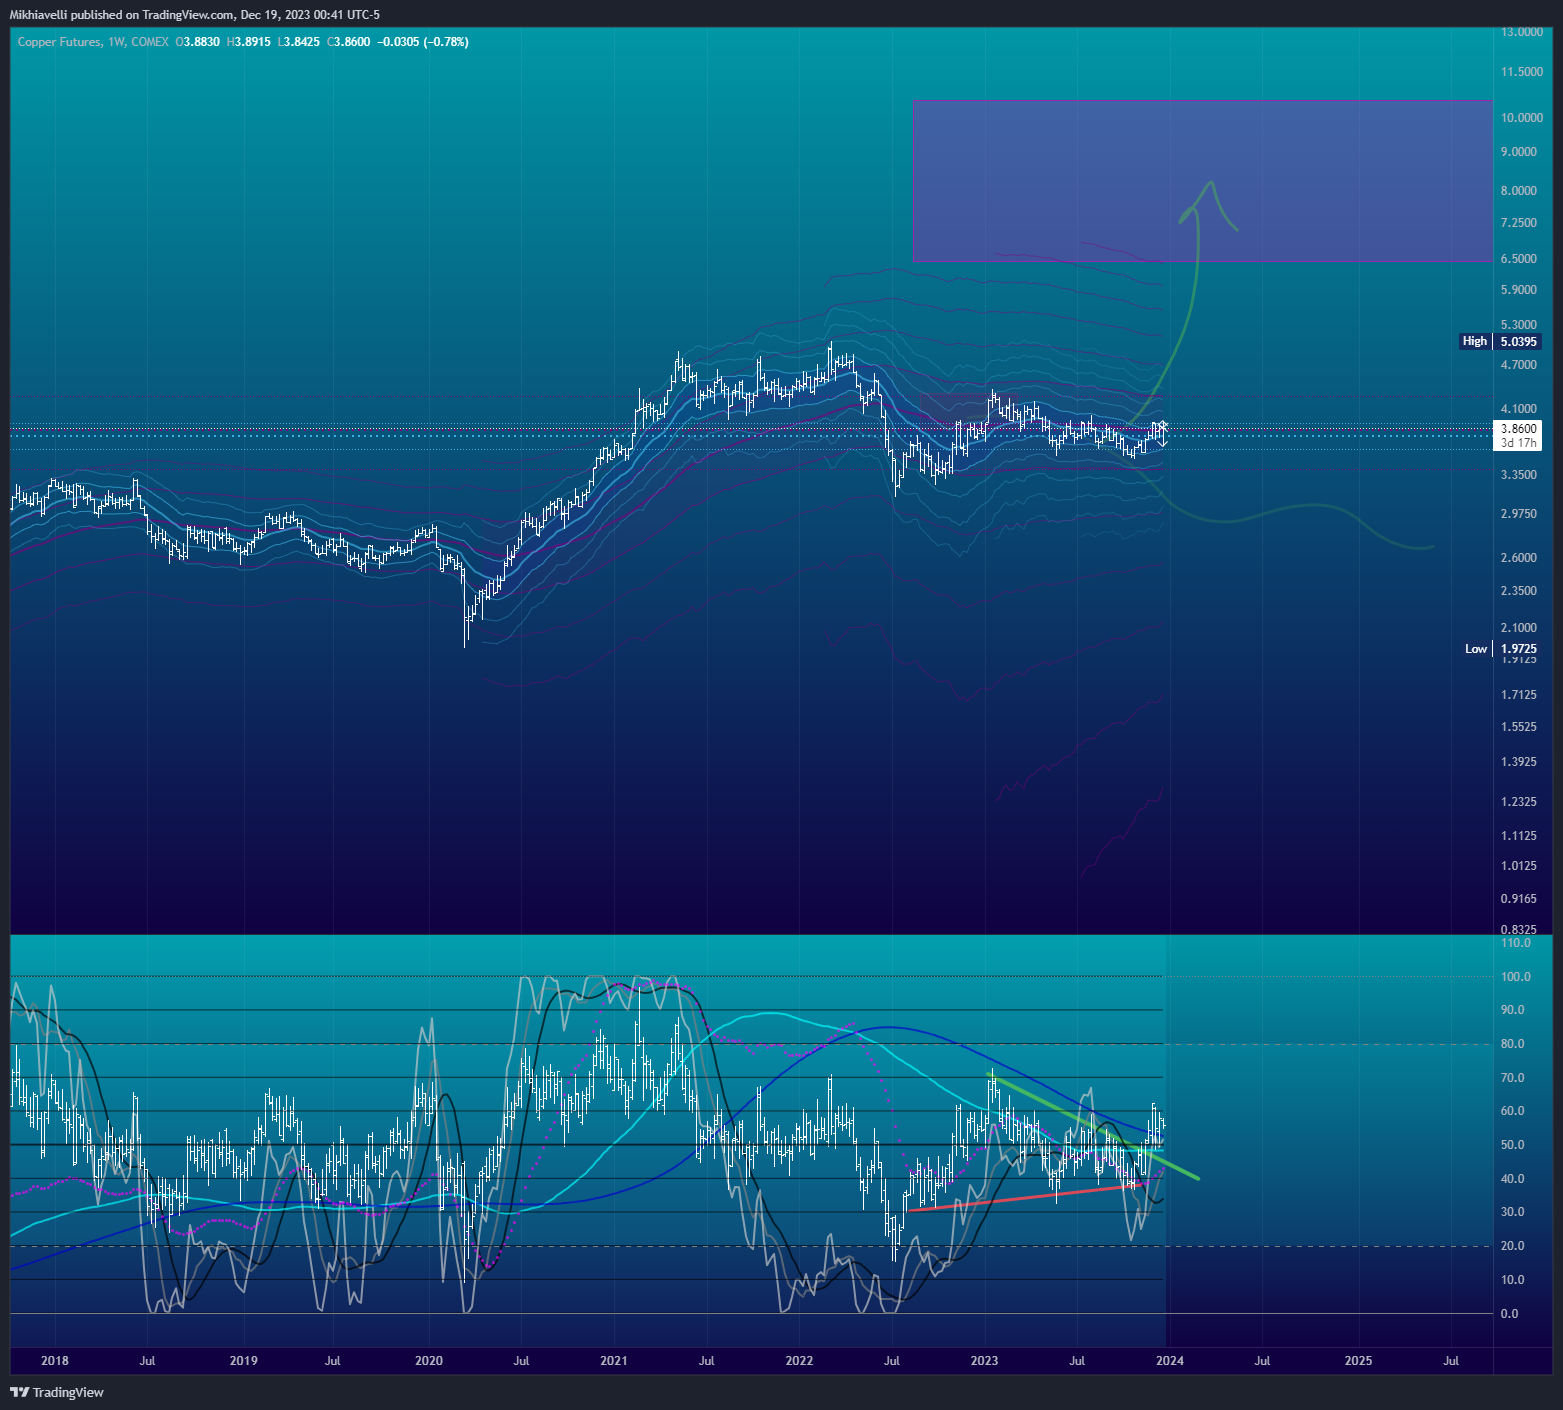Select the 1W interval label in the chart legend

pos(116,42)
